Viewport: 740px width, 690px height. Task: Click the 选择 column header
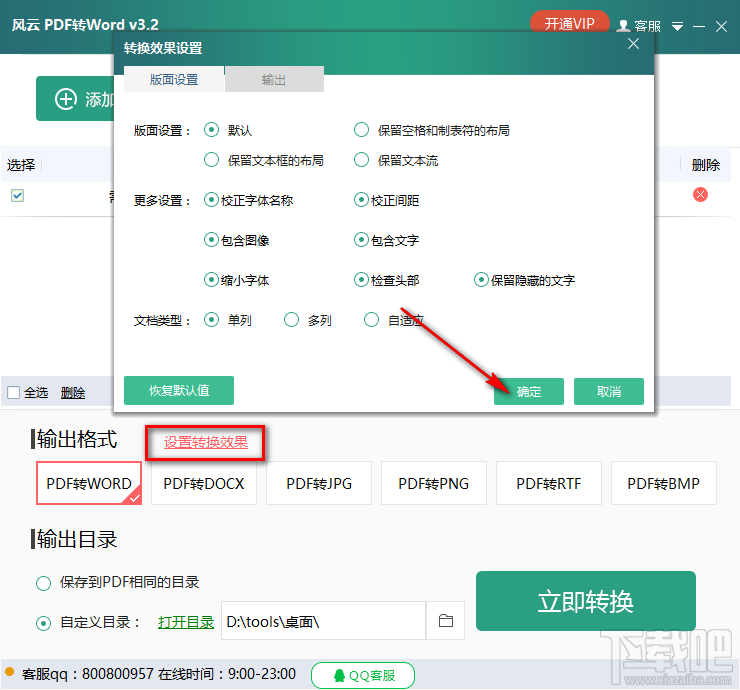21,165
